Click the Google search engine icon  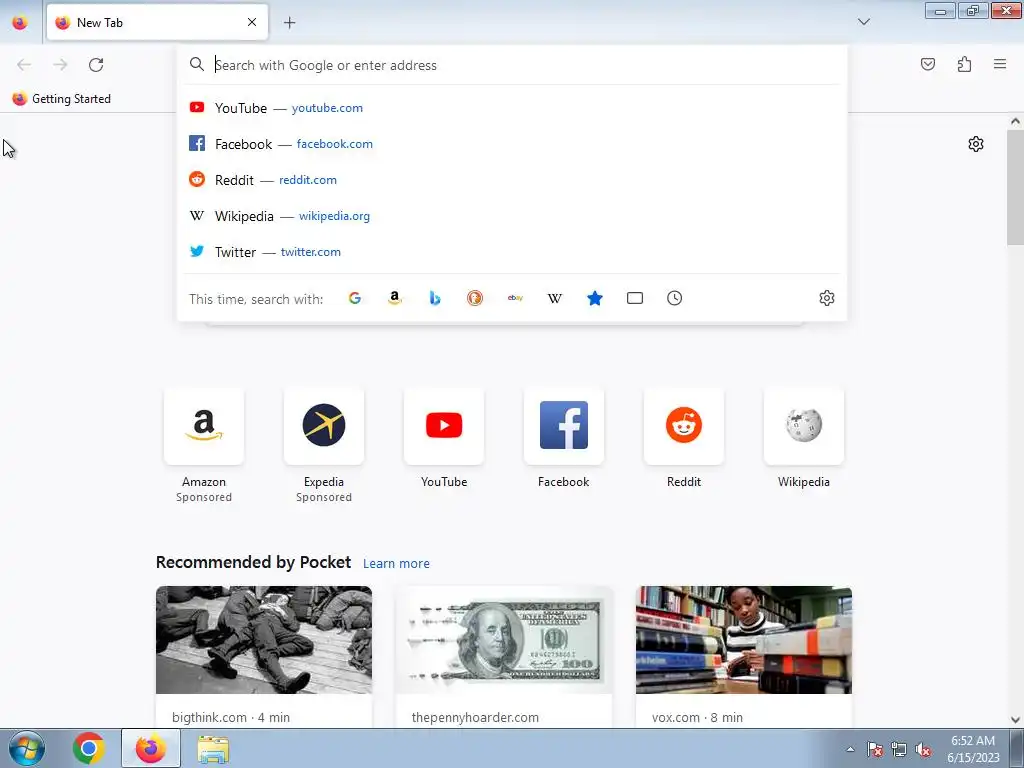tap(355, 298)
